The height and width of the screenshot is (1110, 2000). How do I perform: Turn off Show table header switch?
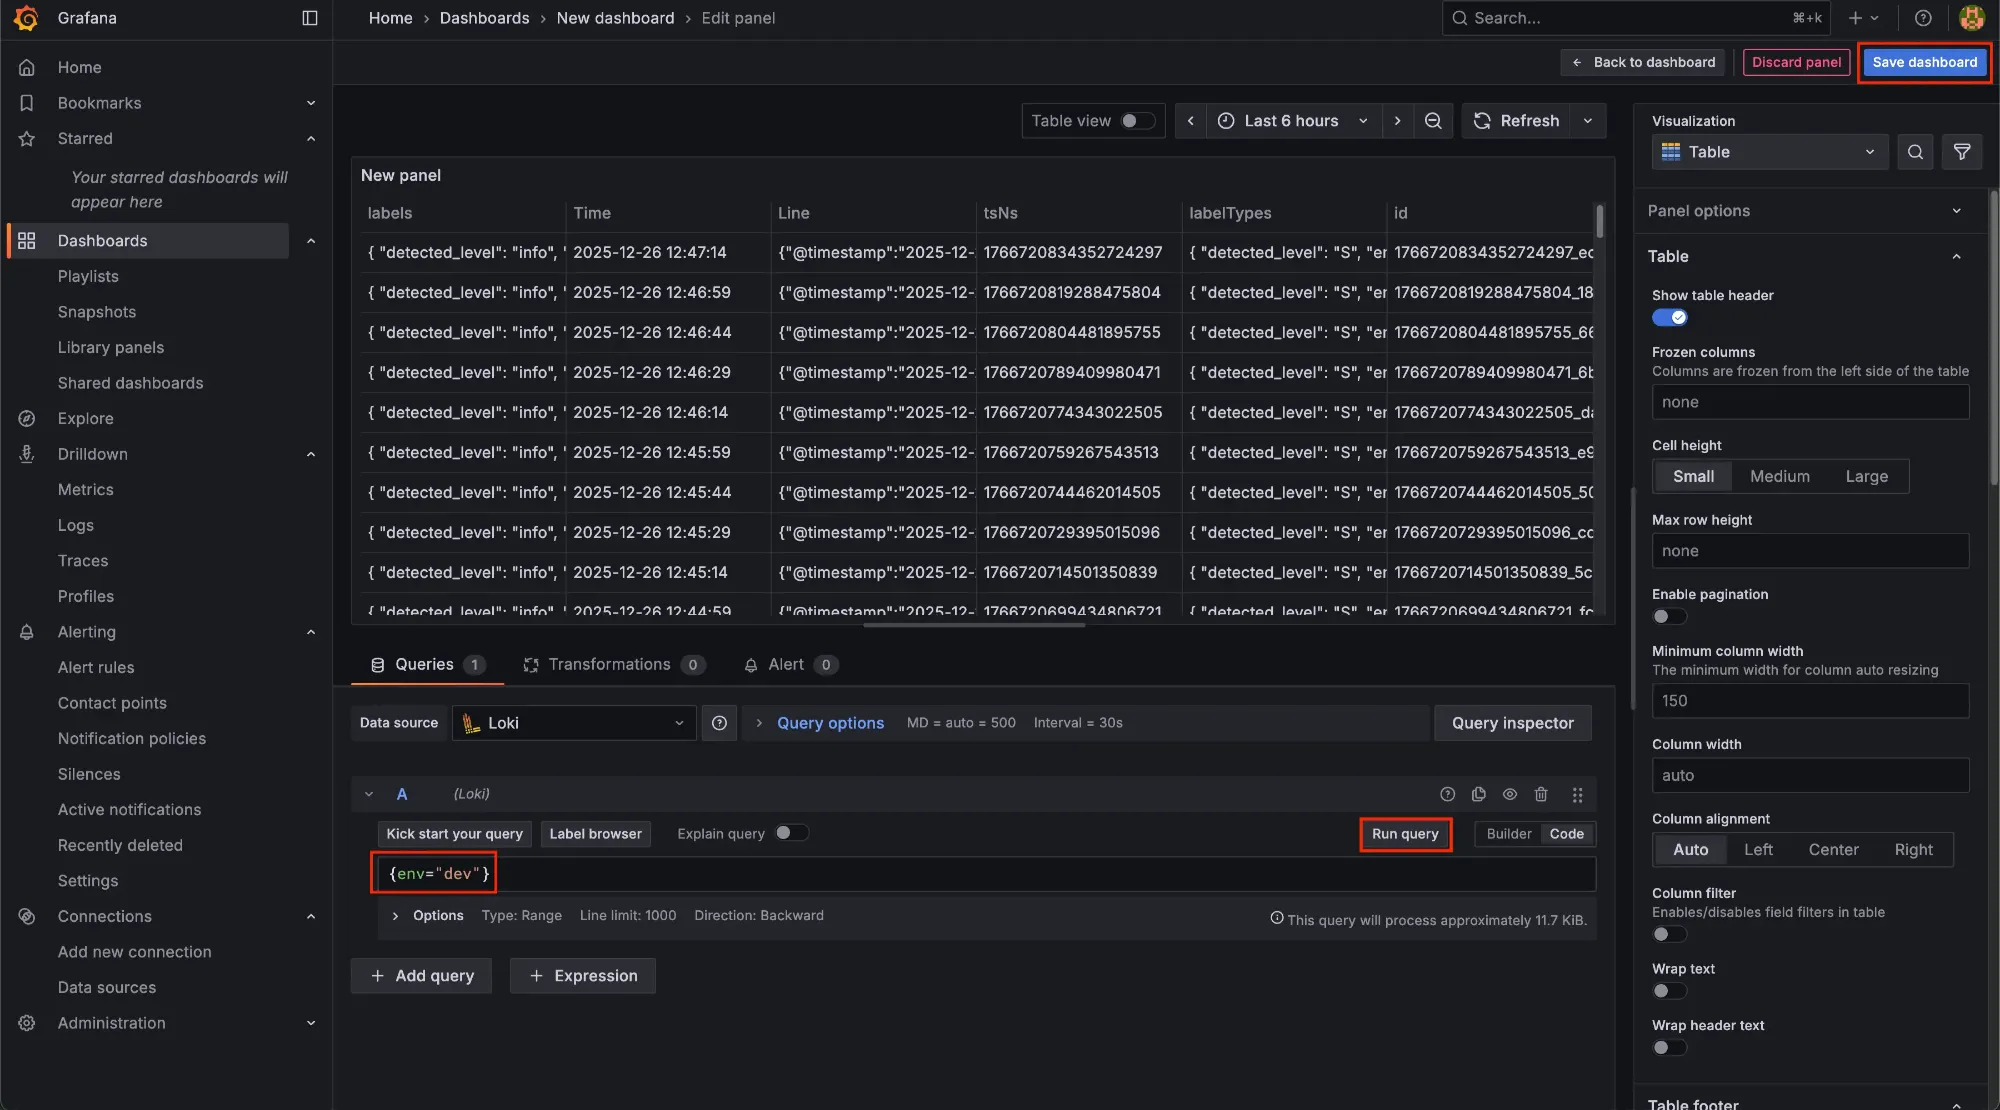(x=1669, y=318)
